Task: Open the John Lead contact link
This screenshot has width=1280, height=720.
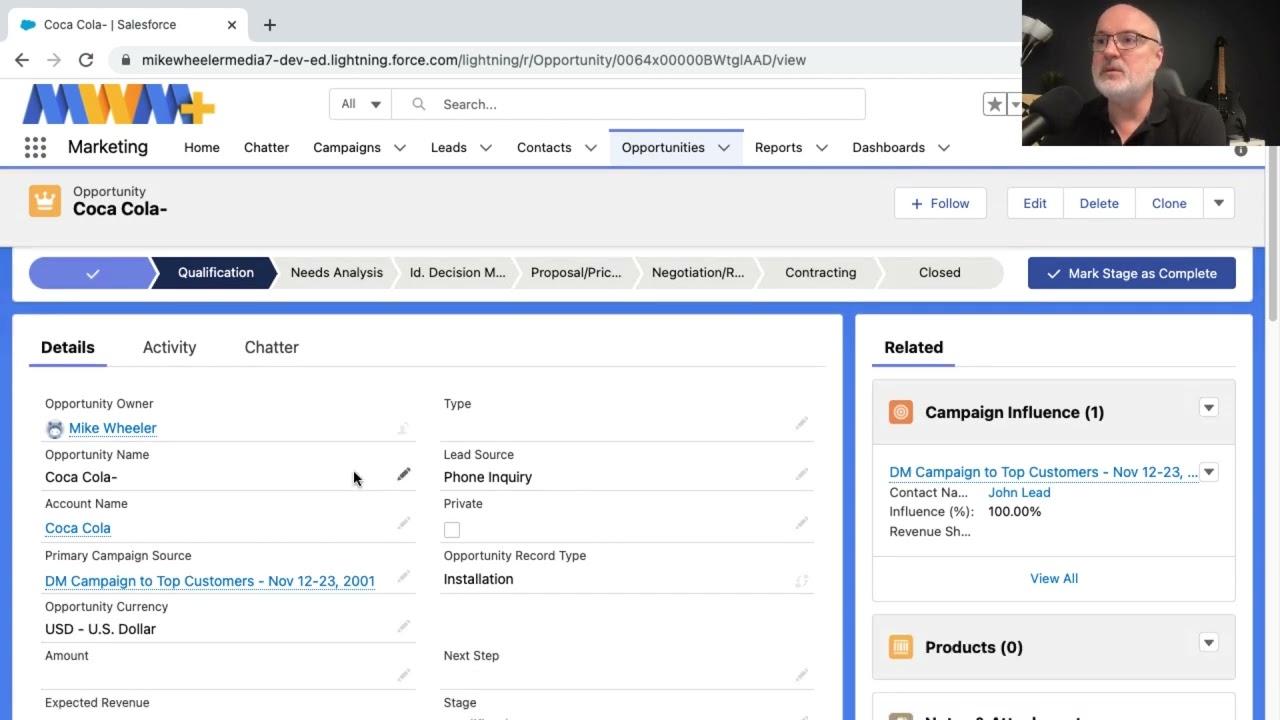Action: [x=1019, y=492]
